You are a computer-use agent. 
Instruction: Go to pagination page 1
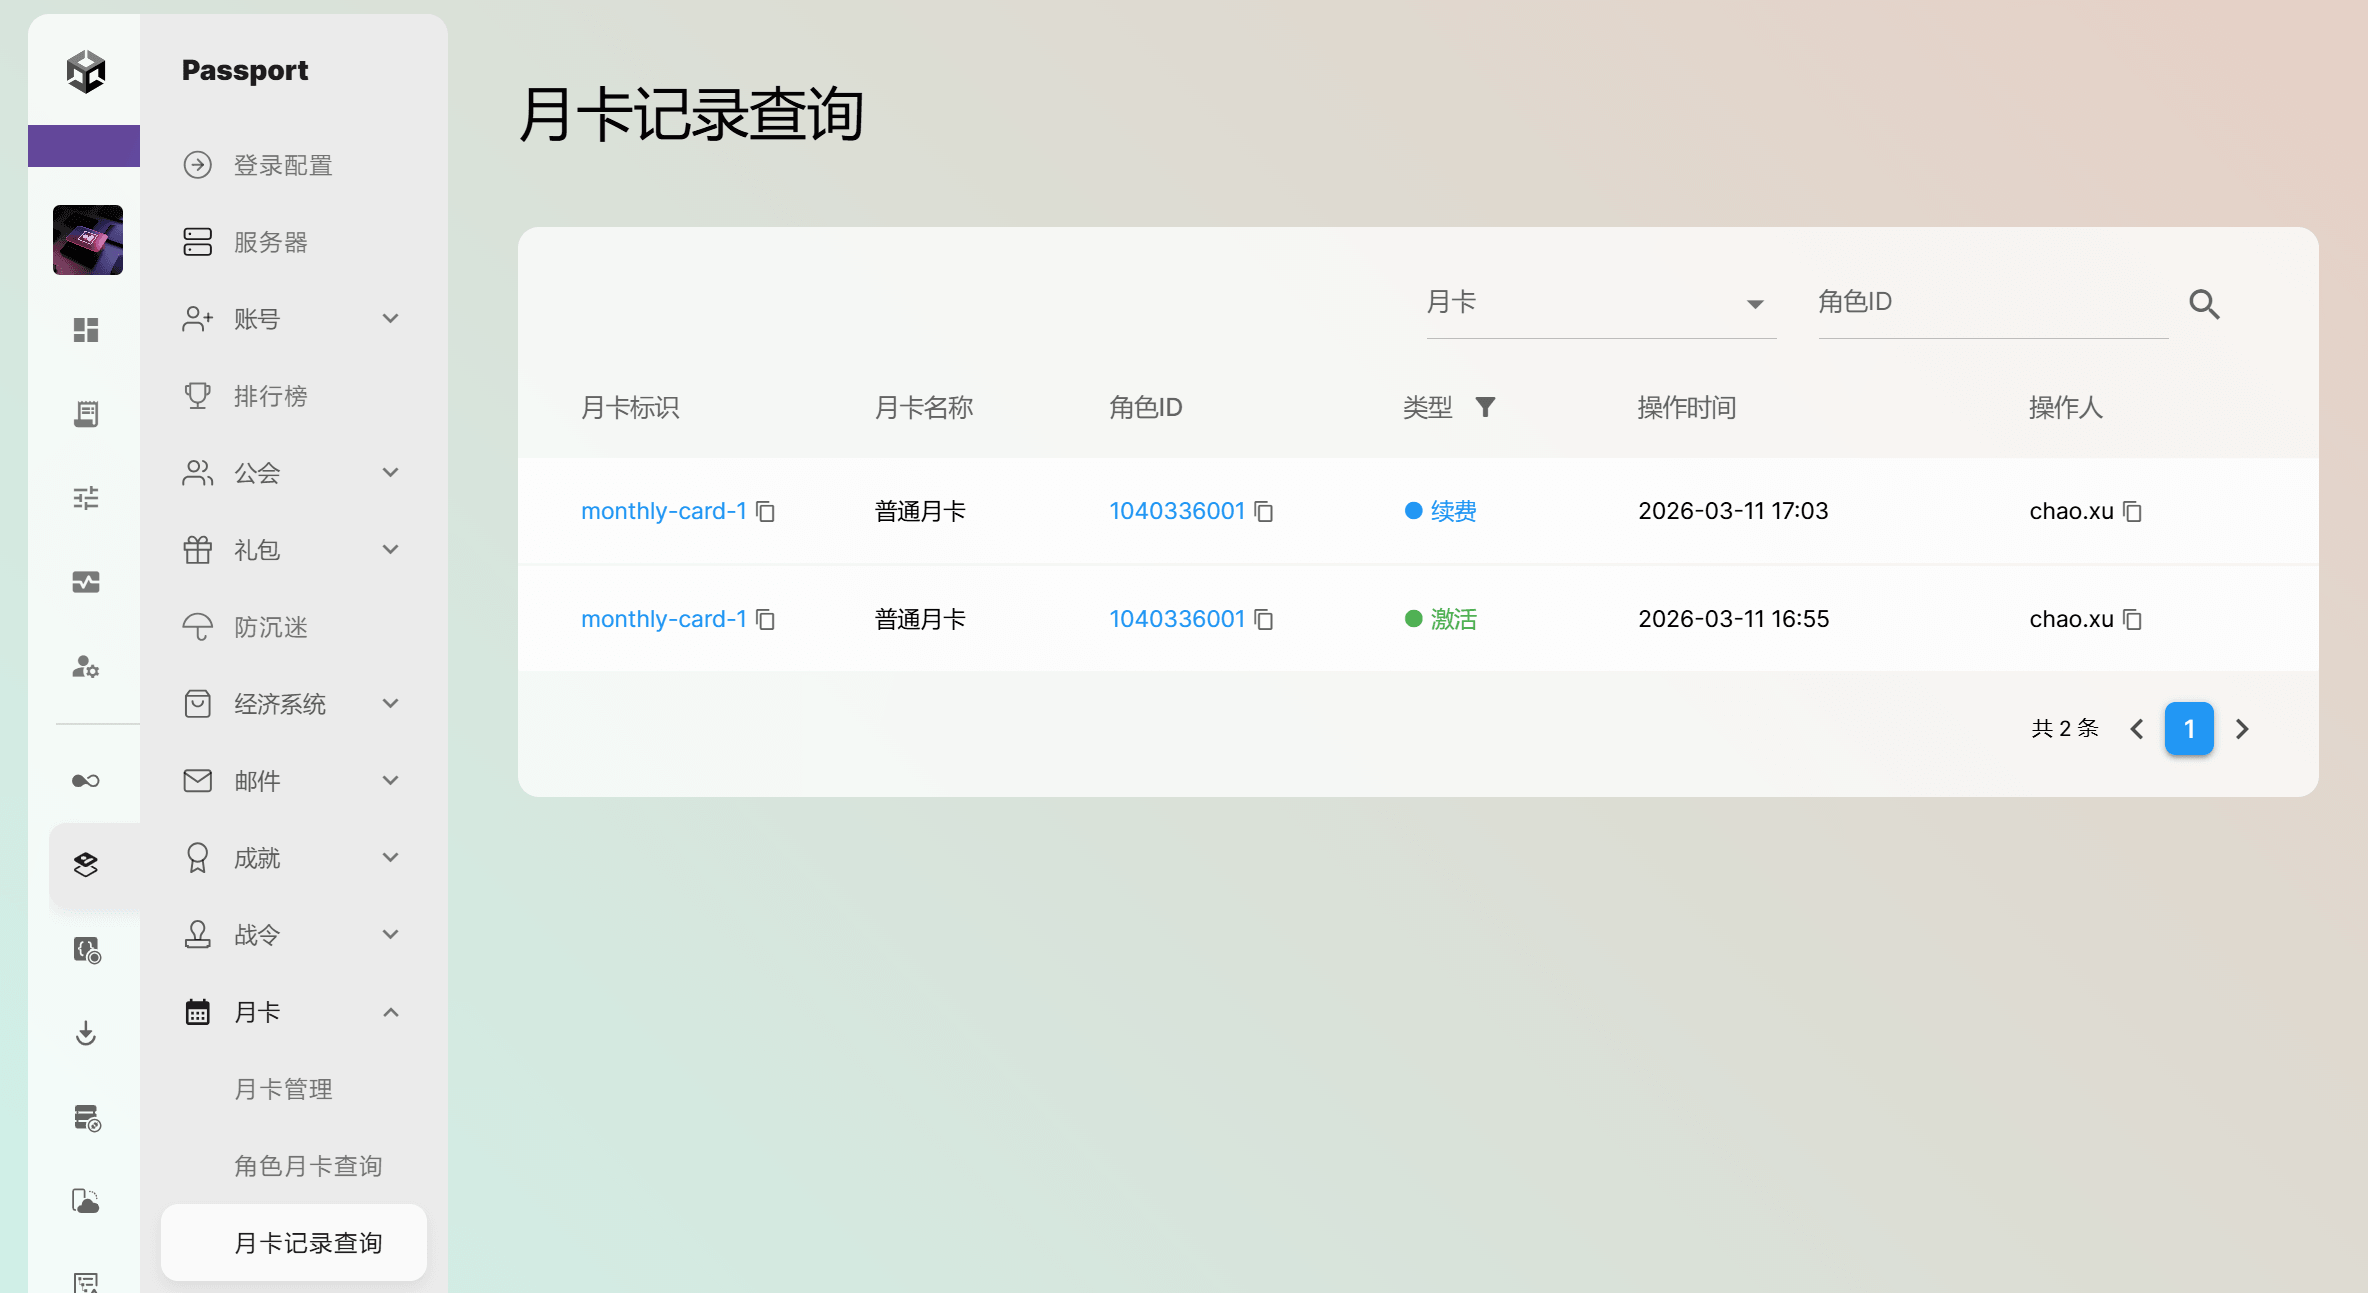point(2189,729)
